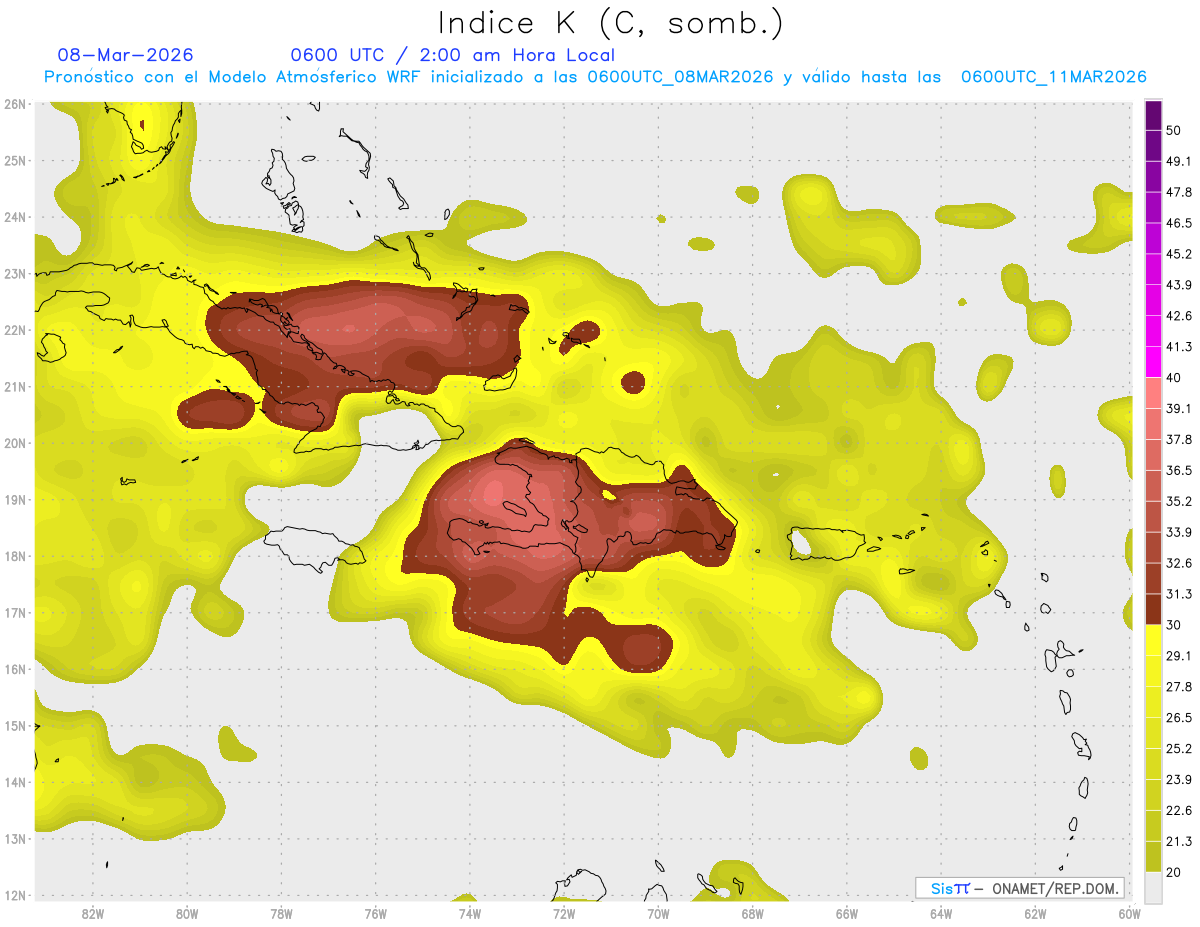
Task: Pick the dark brown swatch between 30 and 31.3
Action: click(1153, 610)
